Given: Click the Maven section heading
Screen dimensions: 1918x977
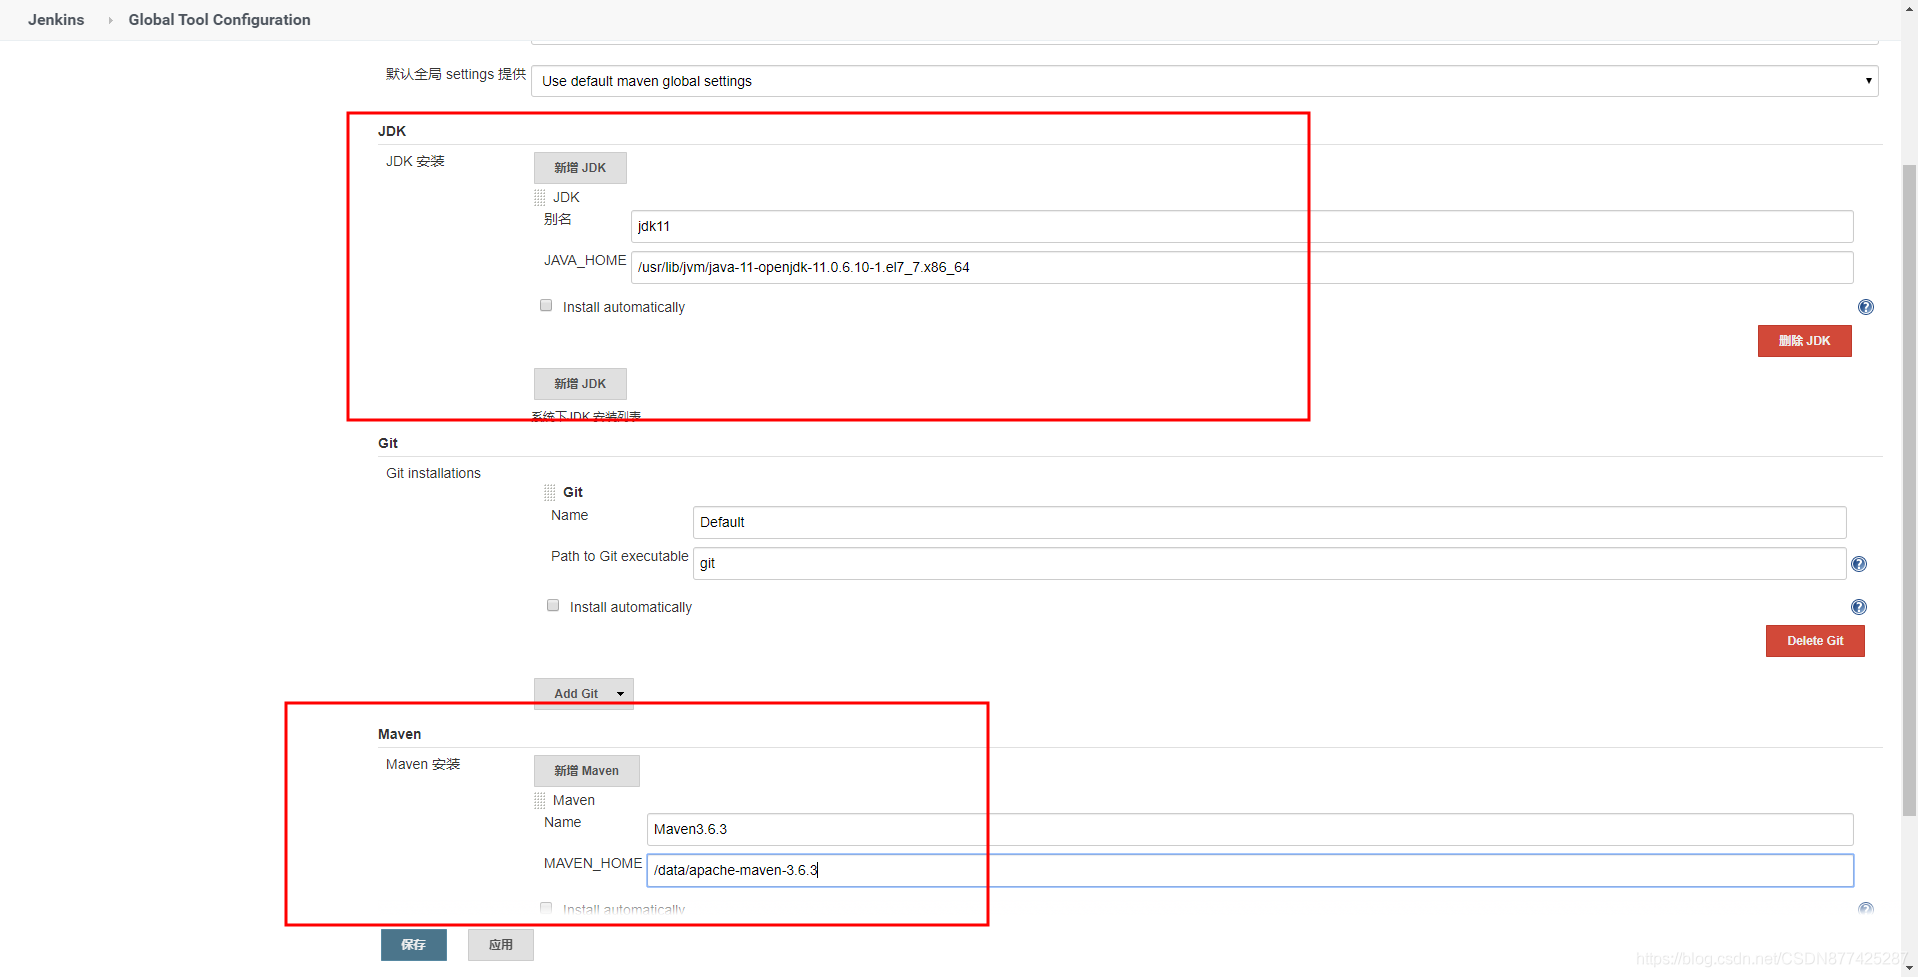Looking at the screenshot, I should pos(400,734).
